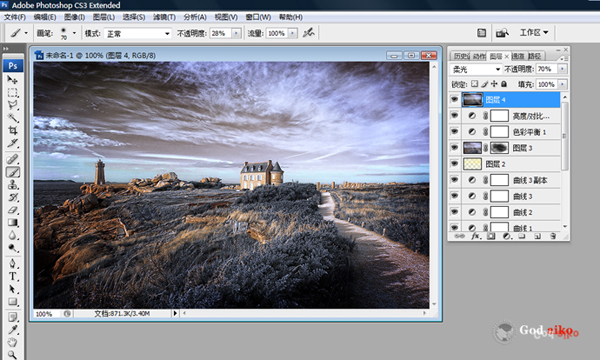Select the Blur tool
Screen dimensions: 600x360
pyautogui.click(x=13, y=235)
